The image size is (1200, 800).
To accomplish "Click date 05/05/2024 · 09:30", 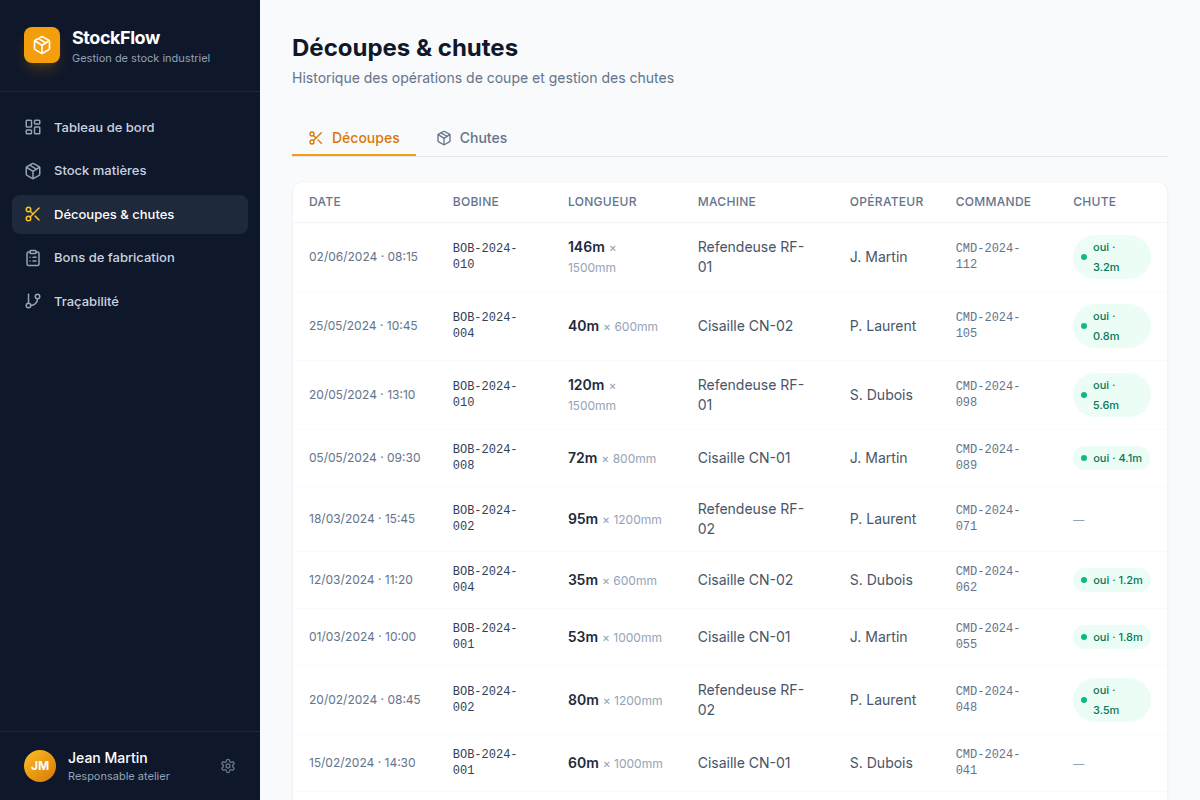I will (365, 458).
